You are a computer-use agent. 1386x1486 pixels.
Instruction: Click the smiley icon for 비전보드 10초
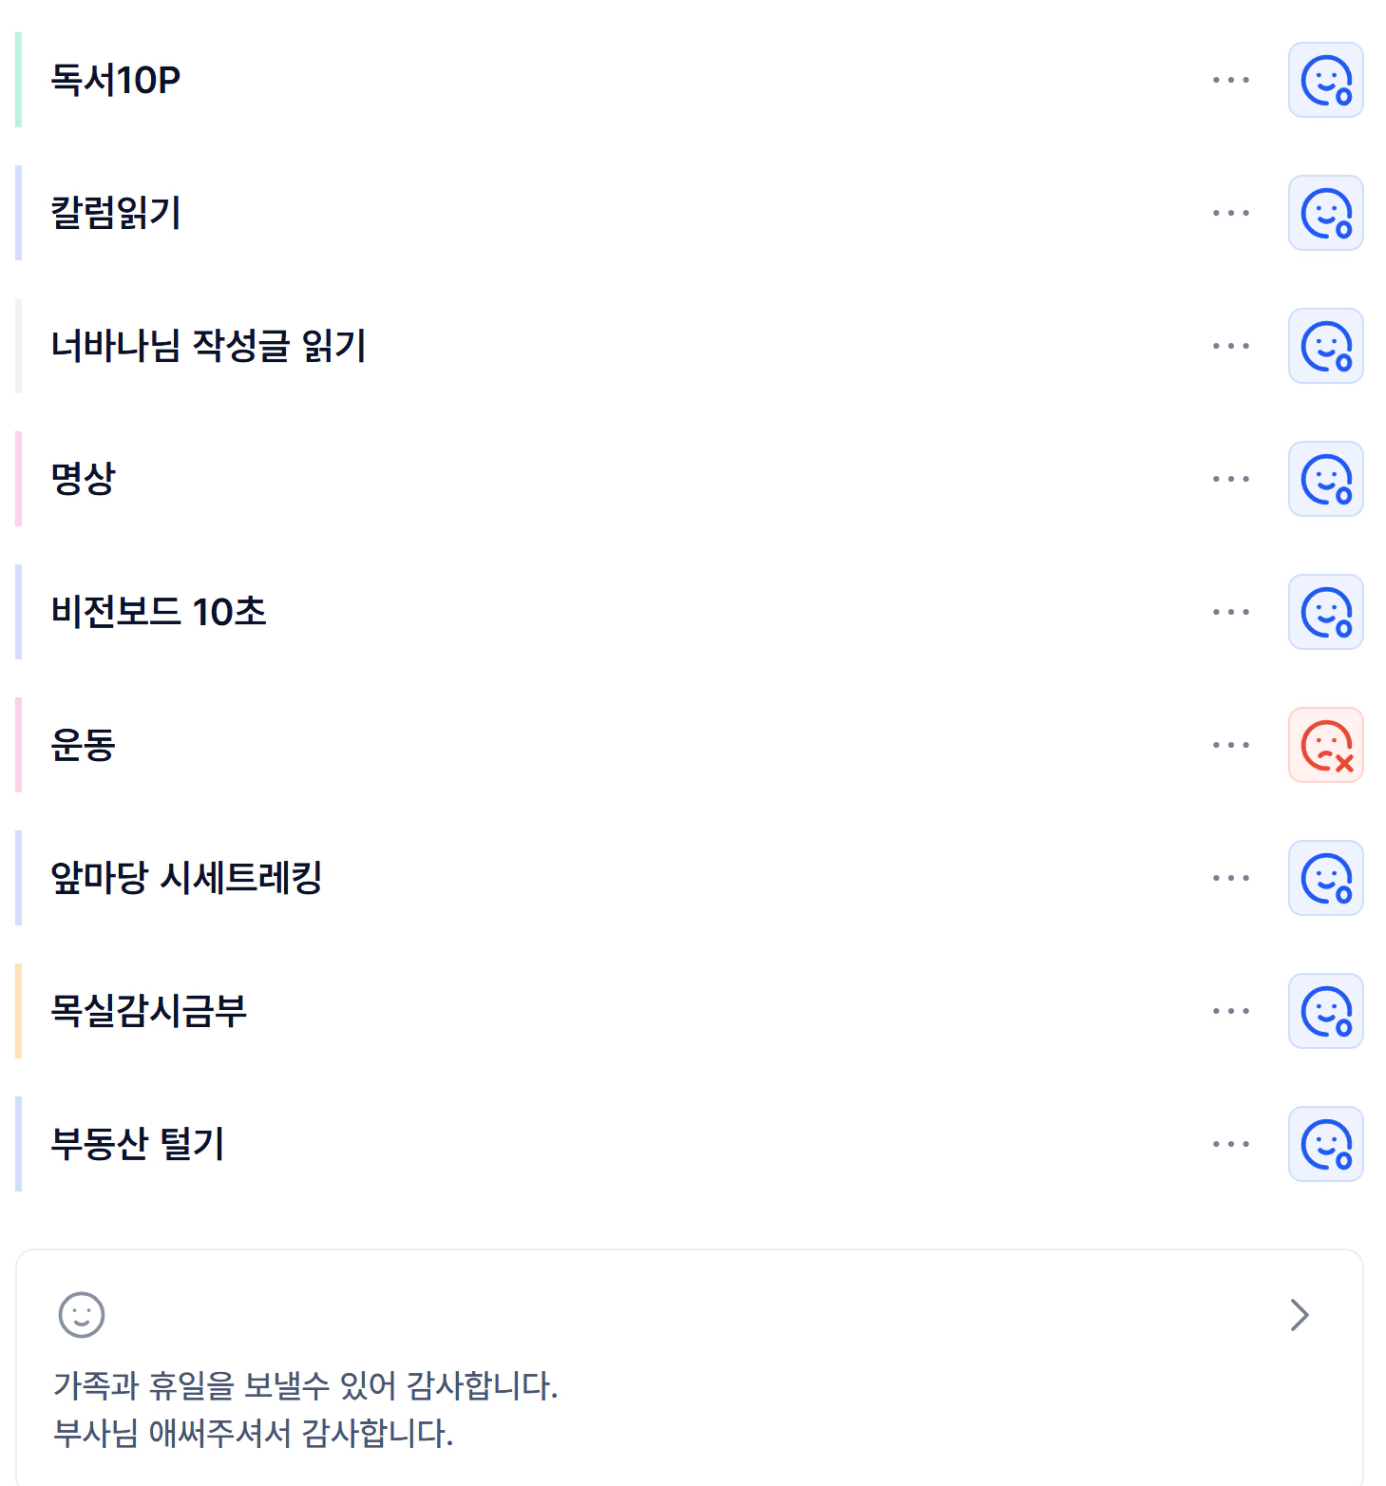click(x=1325, y=612)
